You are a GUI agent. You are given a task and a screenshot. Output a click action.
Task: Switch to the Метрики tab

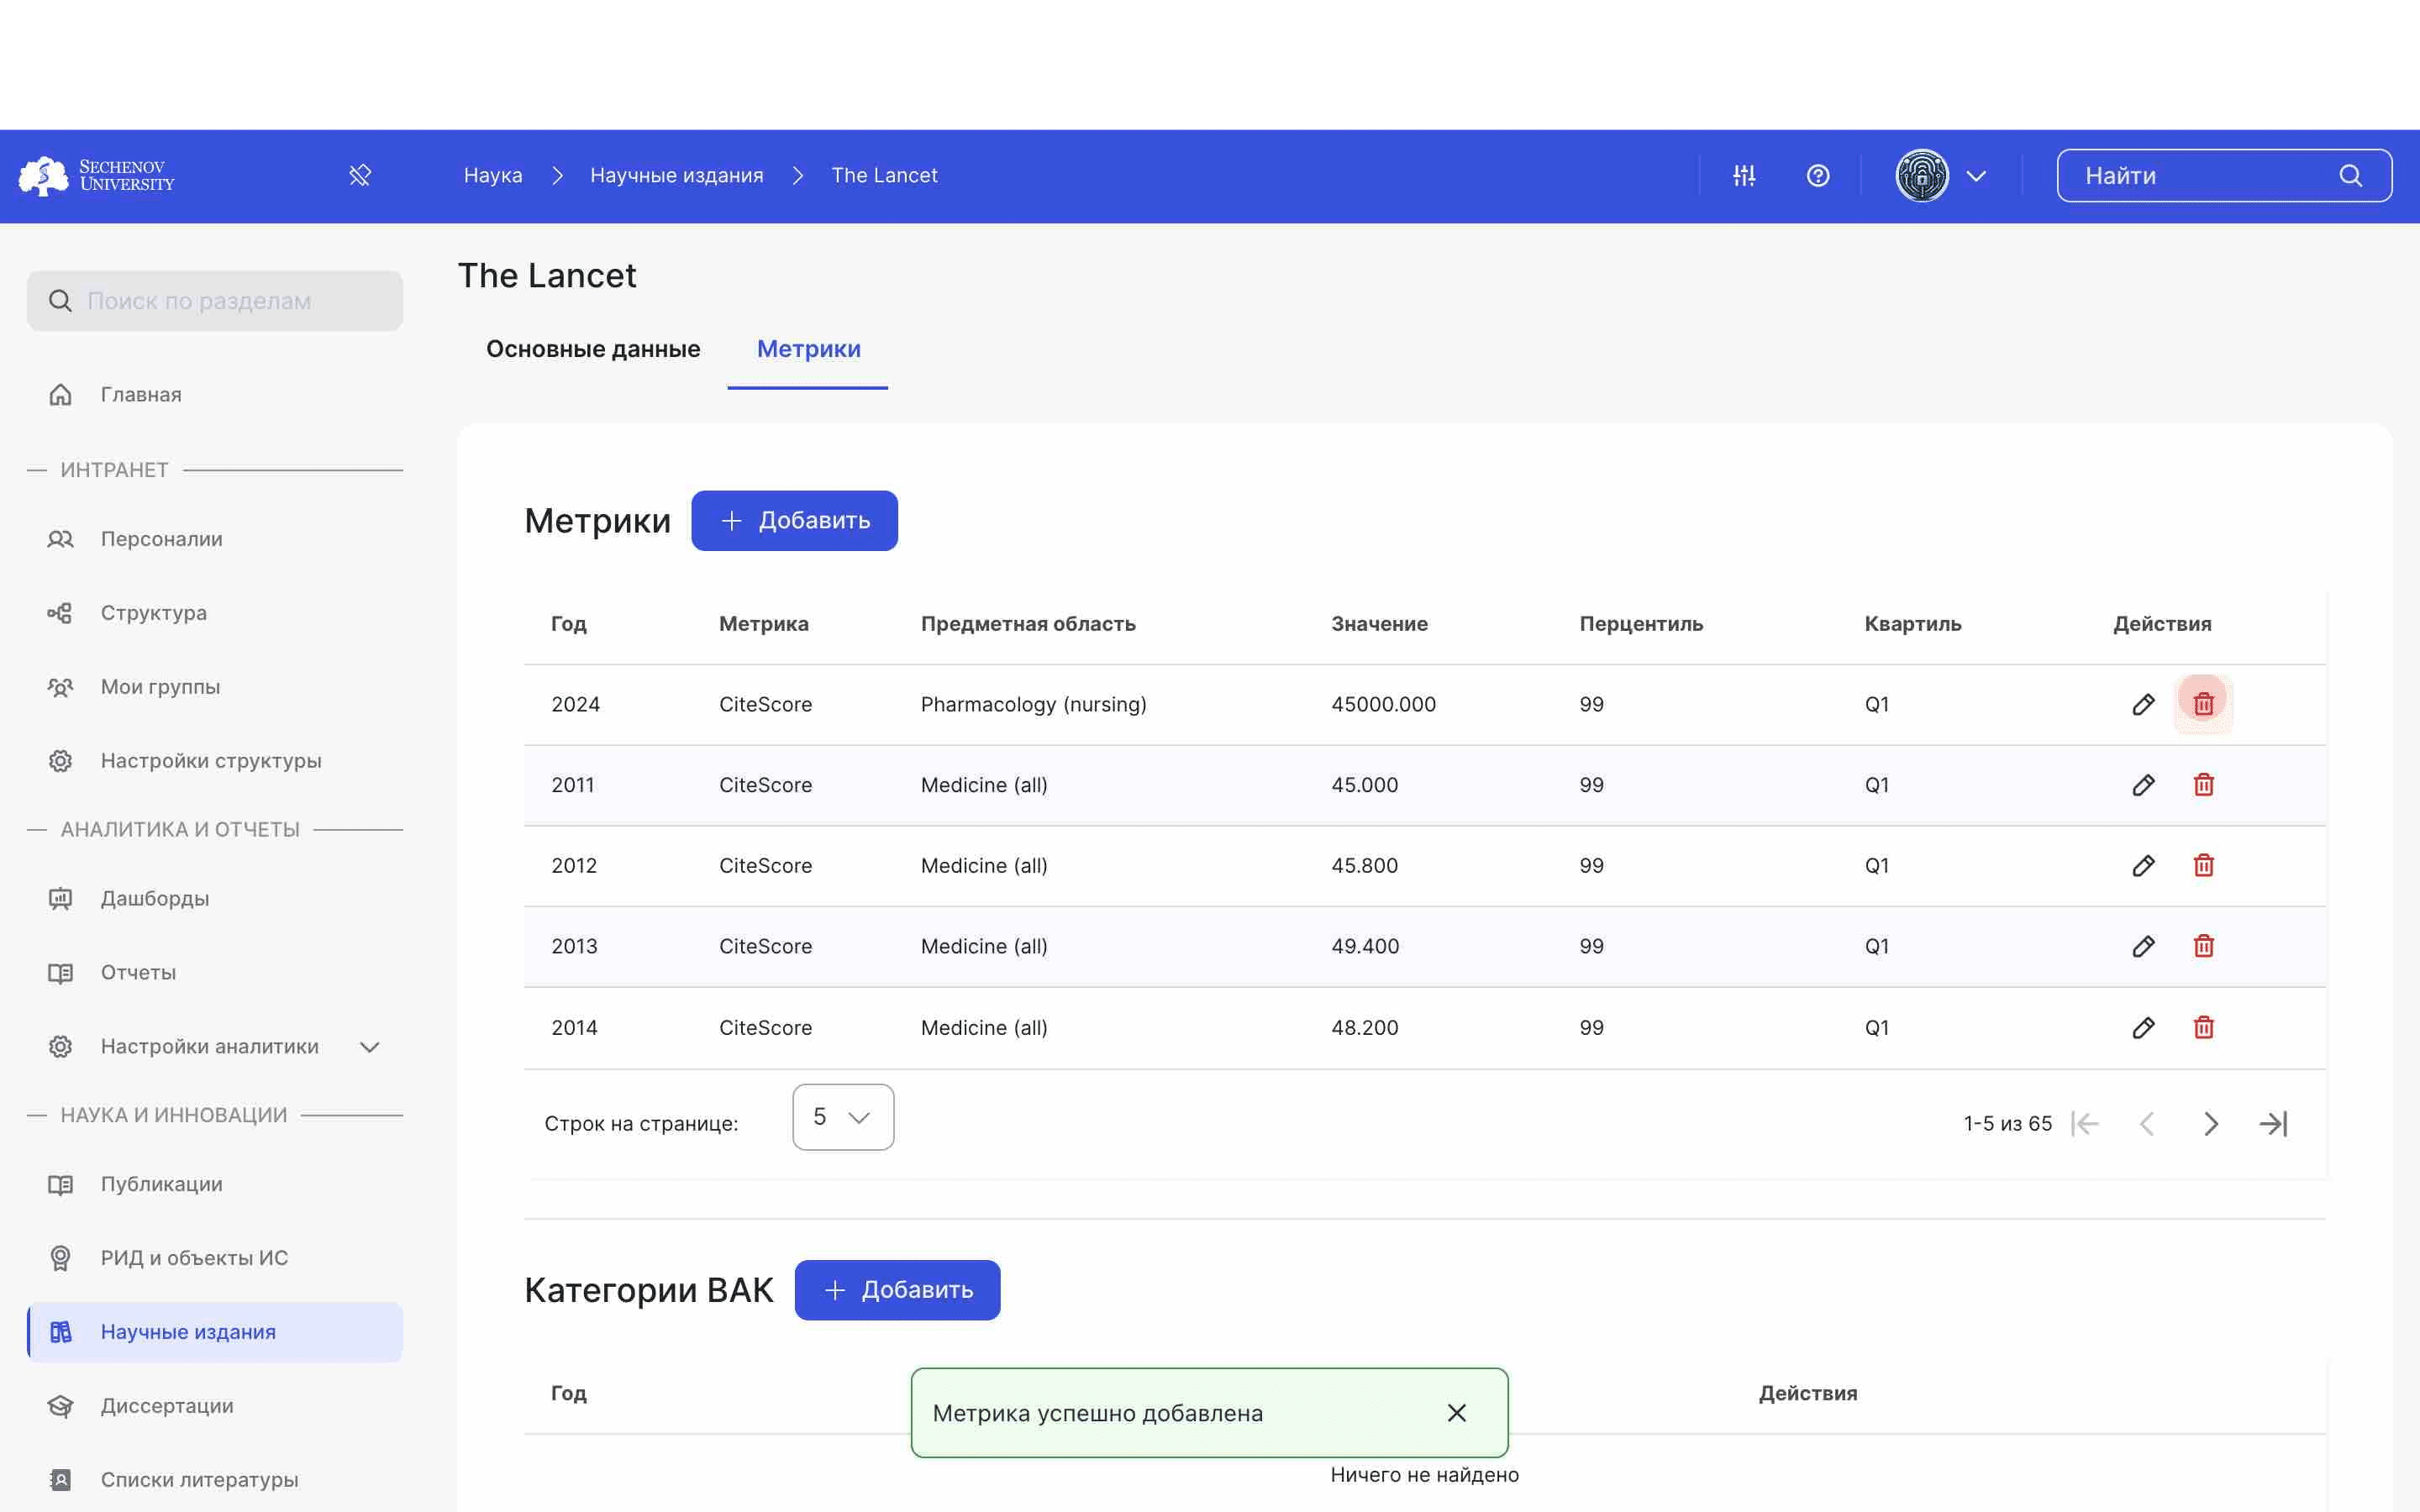pos(808,349)
